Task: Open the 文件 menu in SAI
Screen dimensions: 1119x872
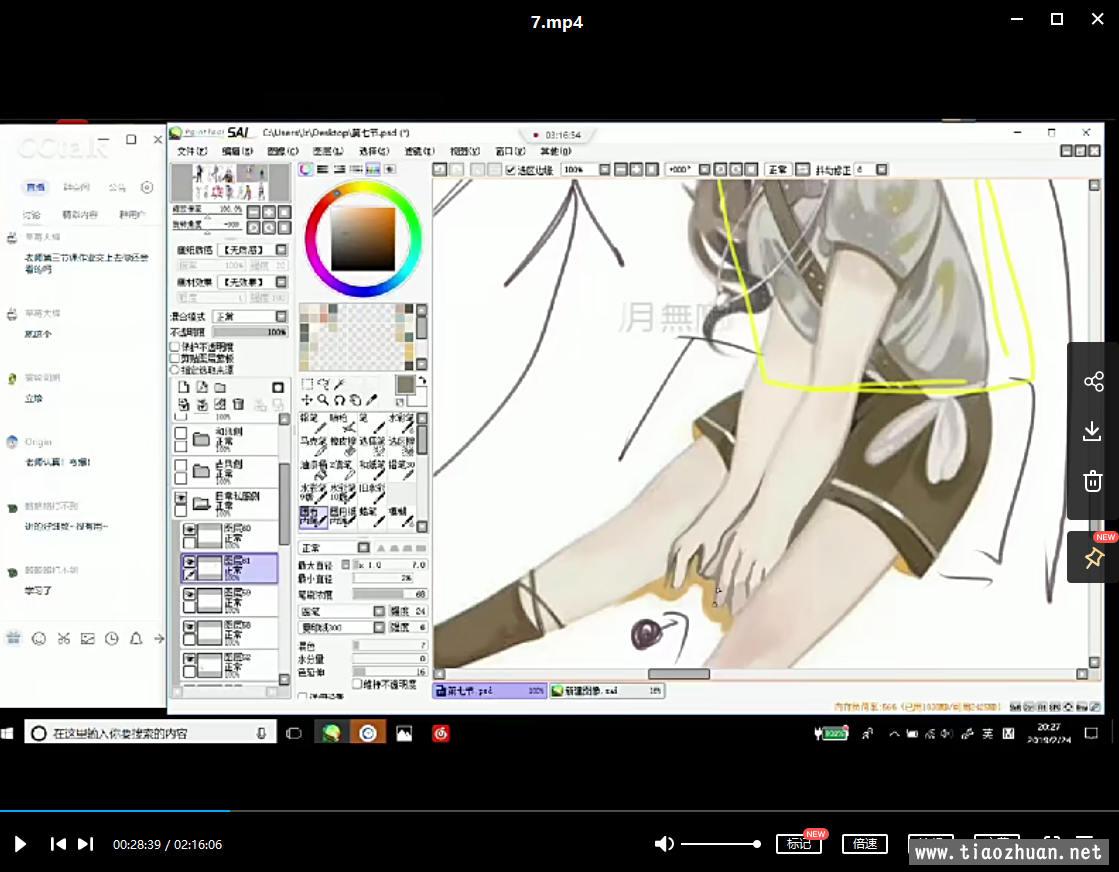Action: (191, 151)
